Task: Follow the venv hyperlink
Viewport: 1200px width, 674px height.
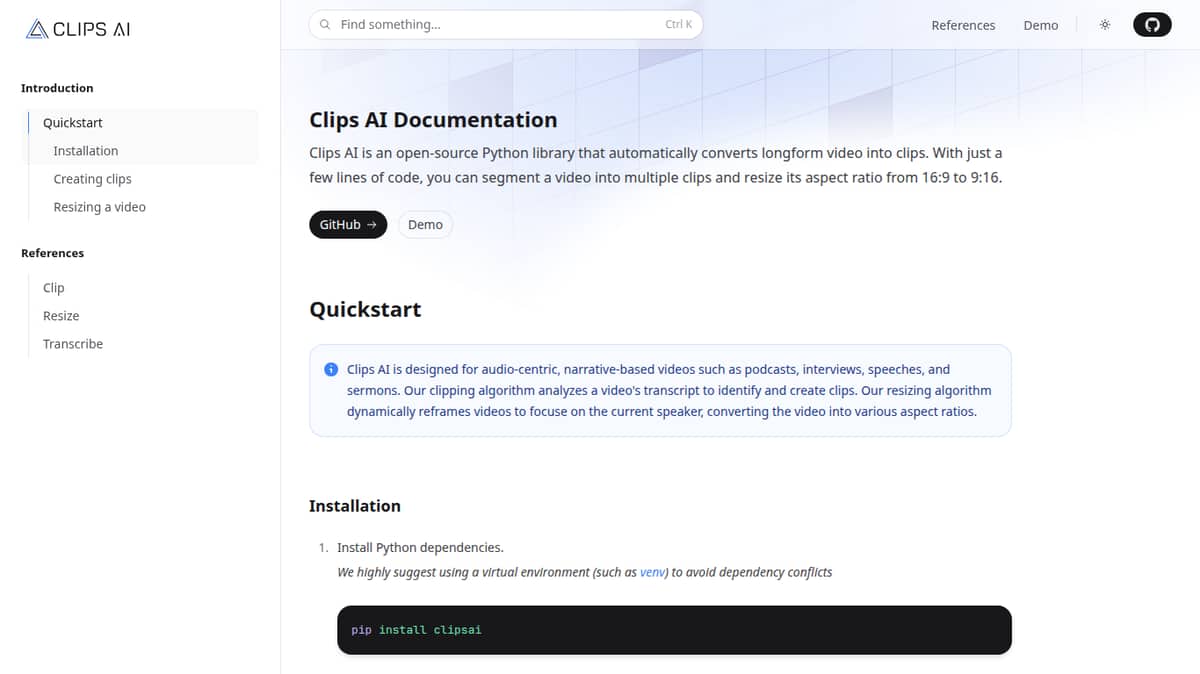Action: pyautogui.click(x=653, y=572)
